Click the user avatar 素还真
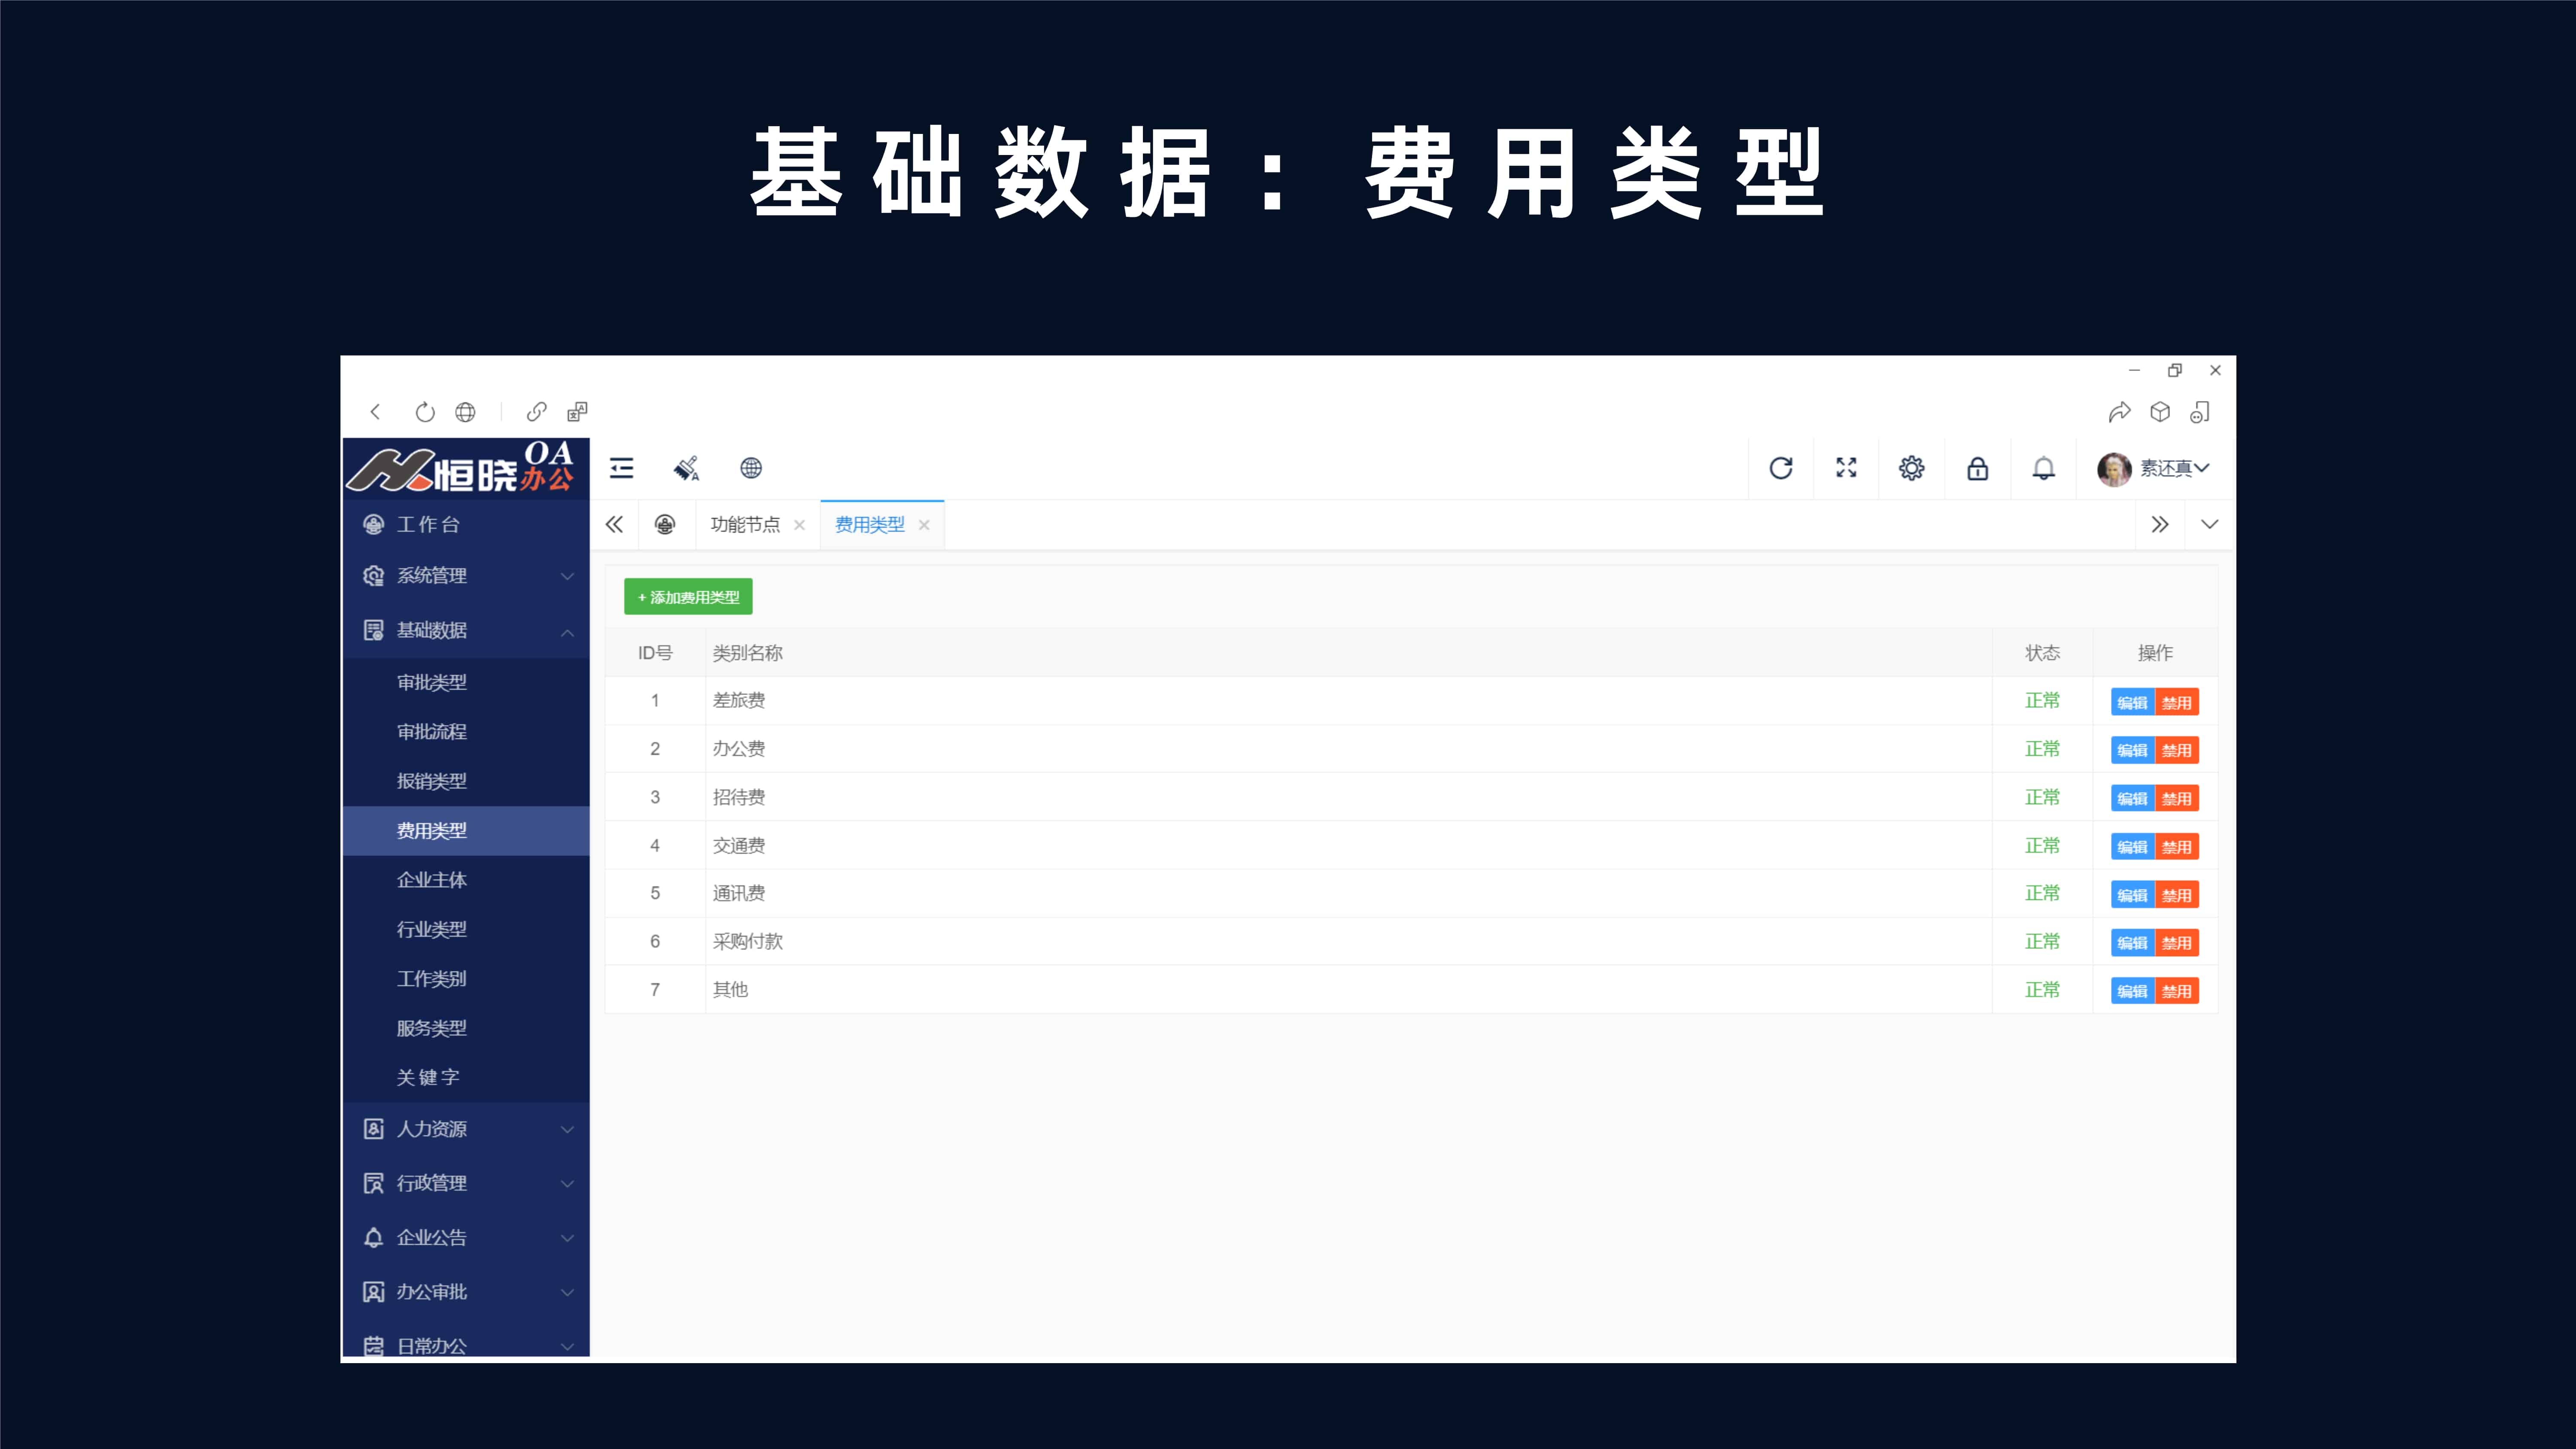This screenshot has width=2576, height=1449. pos(2114,469)
